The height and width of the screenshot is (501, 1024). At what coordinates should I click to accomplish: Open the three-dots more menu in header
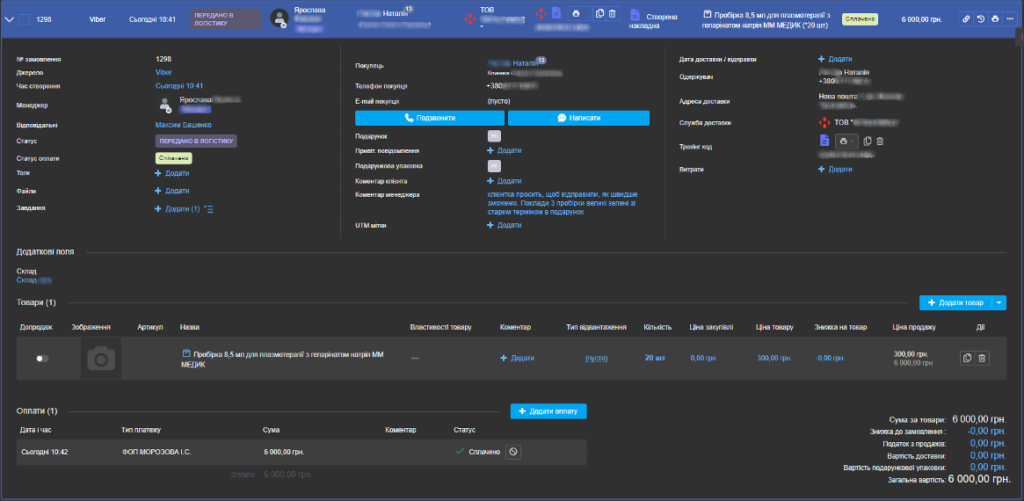(x=1010, y=19)
